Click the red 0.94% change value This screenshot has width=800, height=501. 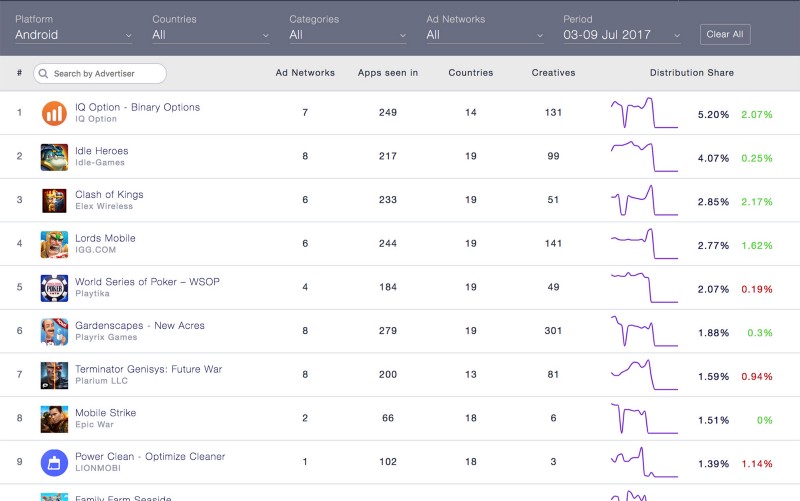pos(757,377)
